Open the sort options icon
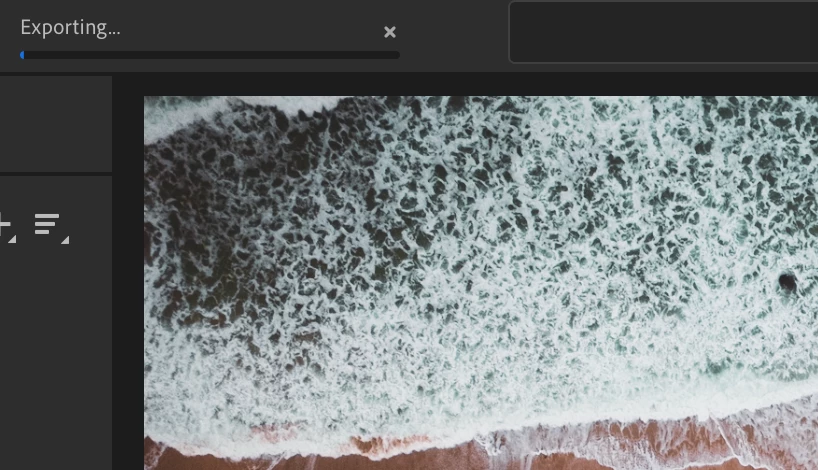 tap(51, 227)
